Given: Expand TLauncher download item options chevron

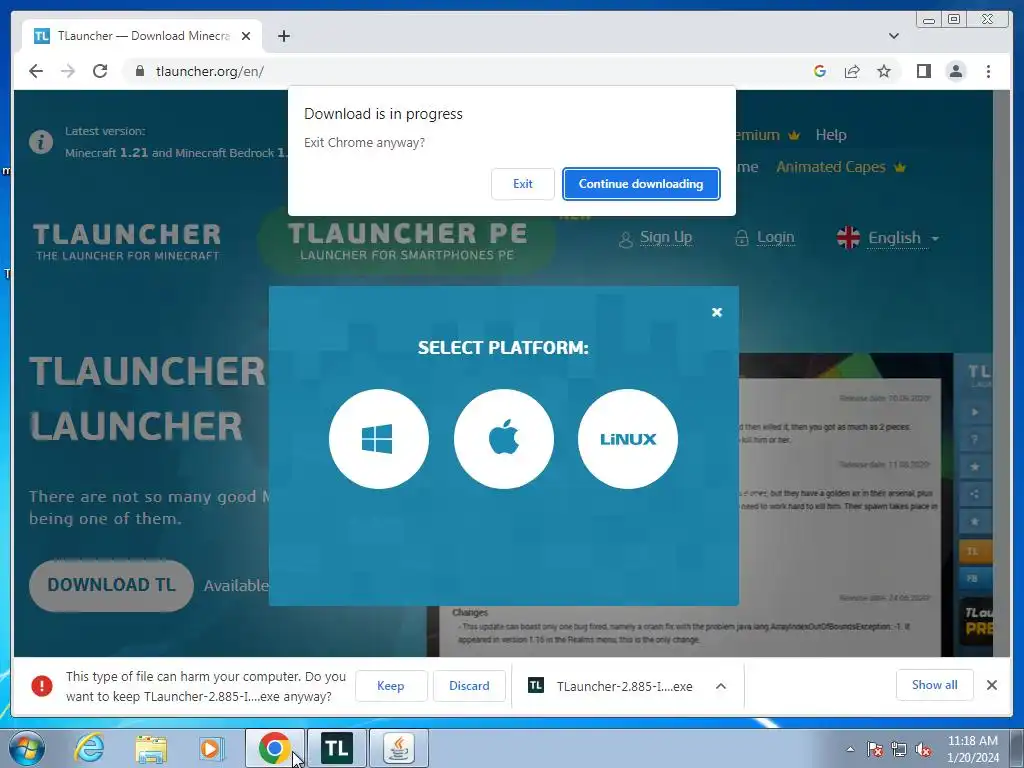Looking at the screenshot, I should pyautogui.click(x=721, y=686).
